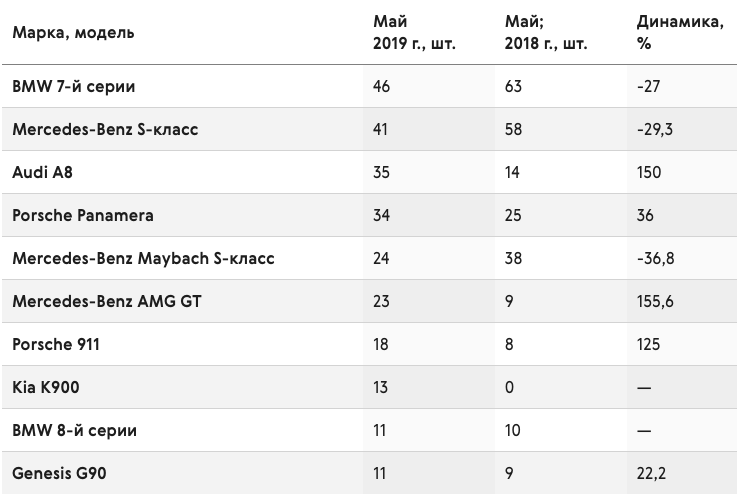739x496 pixels.
Task: Click the 'Марка, модель' column header
Action: click(73, 33)
